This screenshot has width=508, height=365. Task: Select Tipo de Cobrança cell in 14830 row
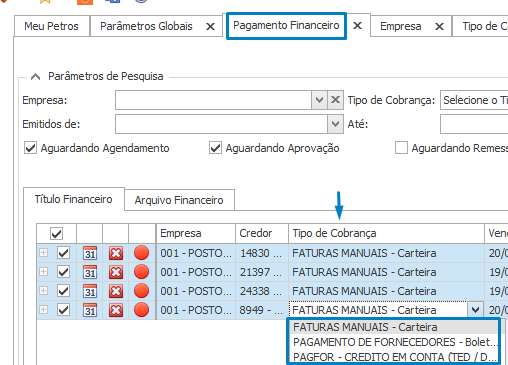point(386,253)
